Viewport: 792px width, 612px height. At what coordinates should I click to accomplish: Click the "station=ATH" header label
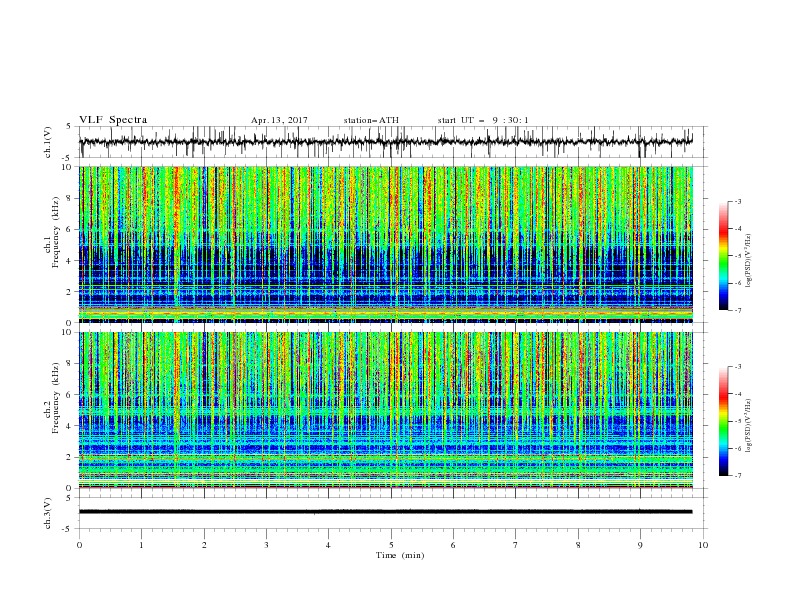tap(371, 120)
